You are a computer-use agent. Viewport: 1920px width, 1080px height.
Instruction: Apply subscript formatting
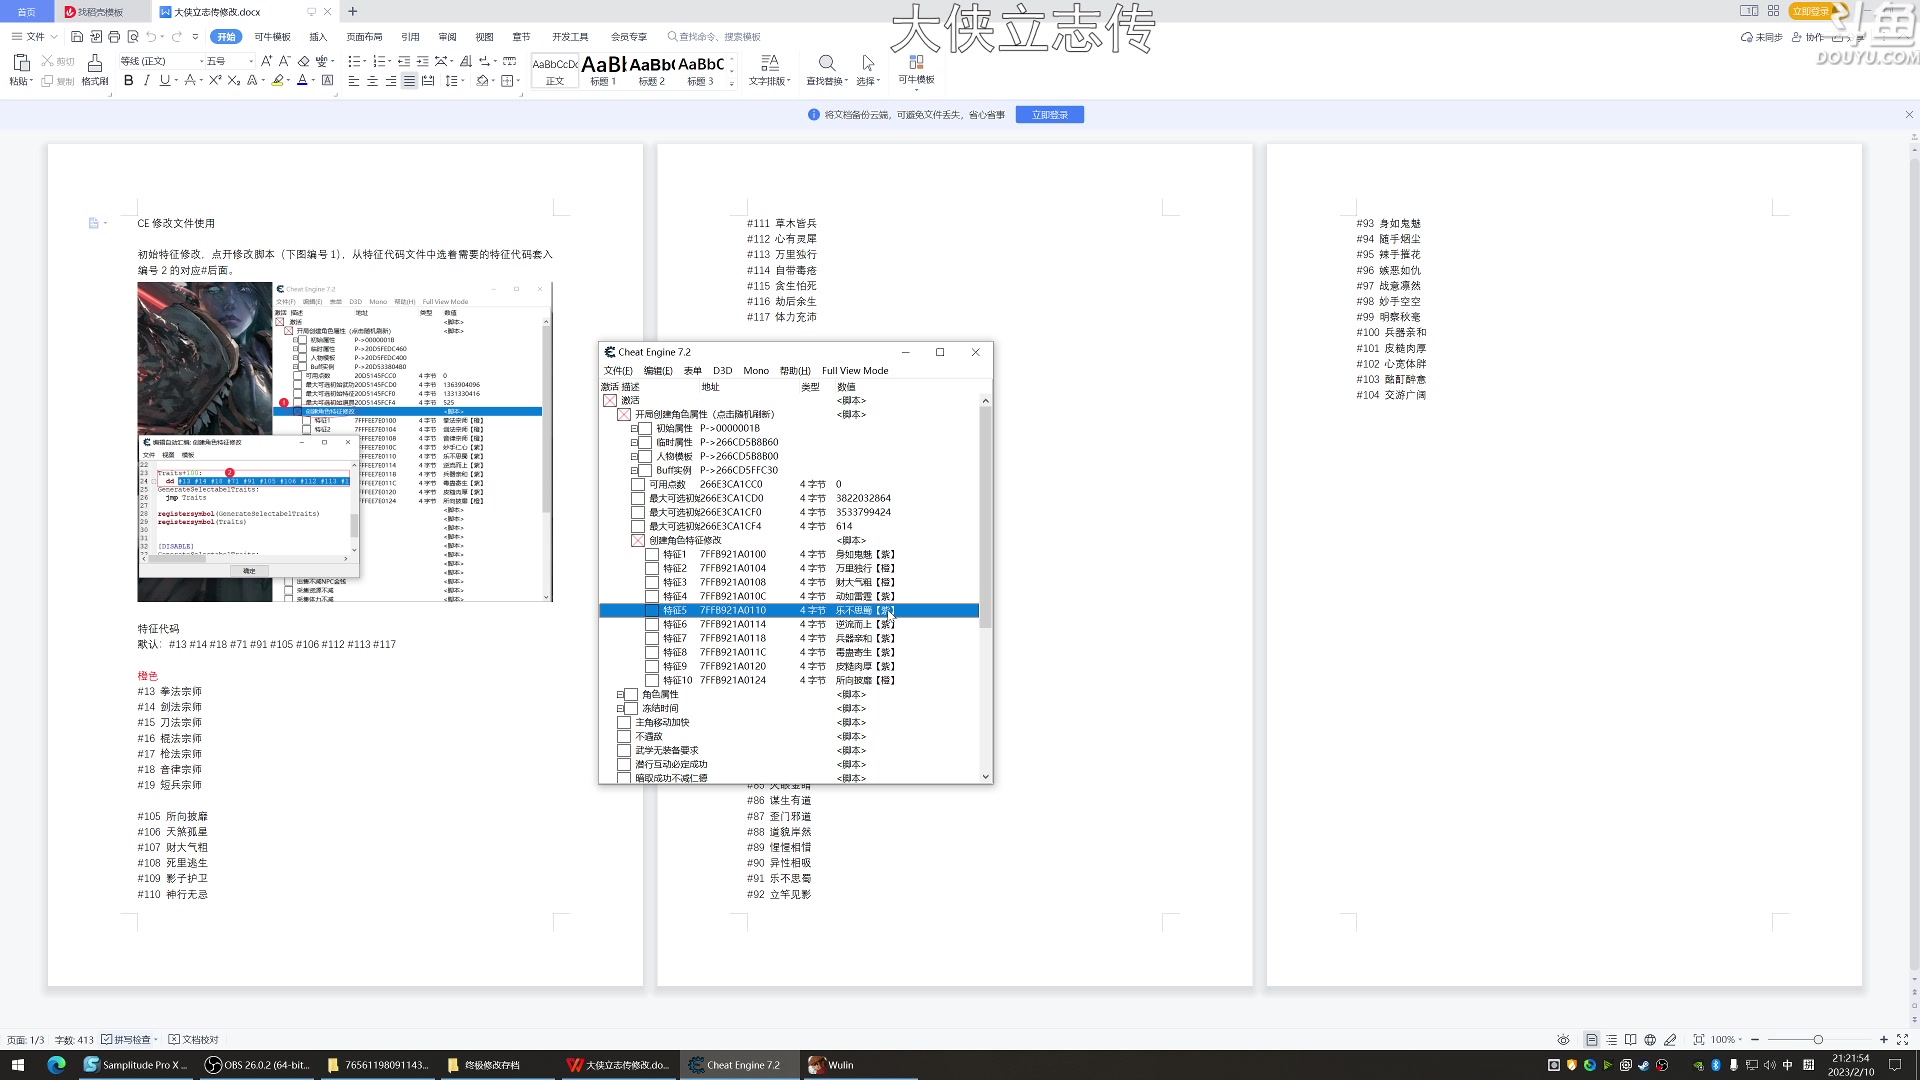(233, 81)
